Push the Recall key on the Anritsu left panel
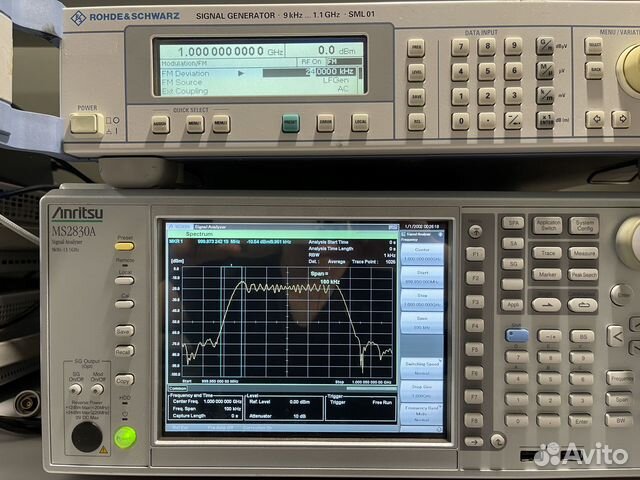Image resolution: width=640 pixels, height=480 pixels. coord(124,351)
